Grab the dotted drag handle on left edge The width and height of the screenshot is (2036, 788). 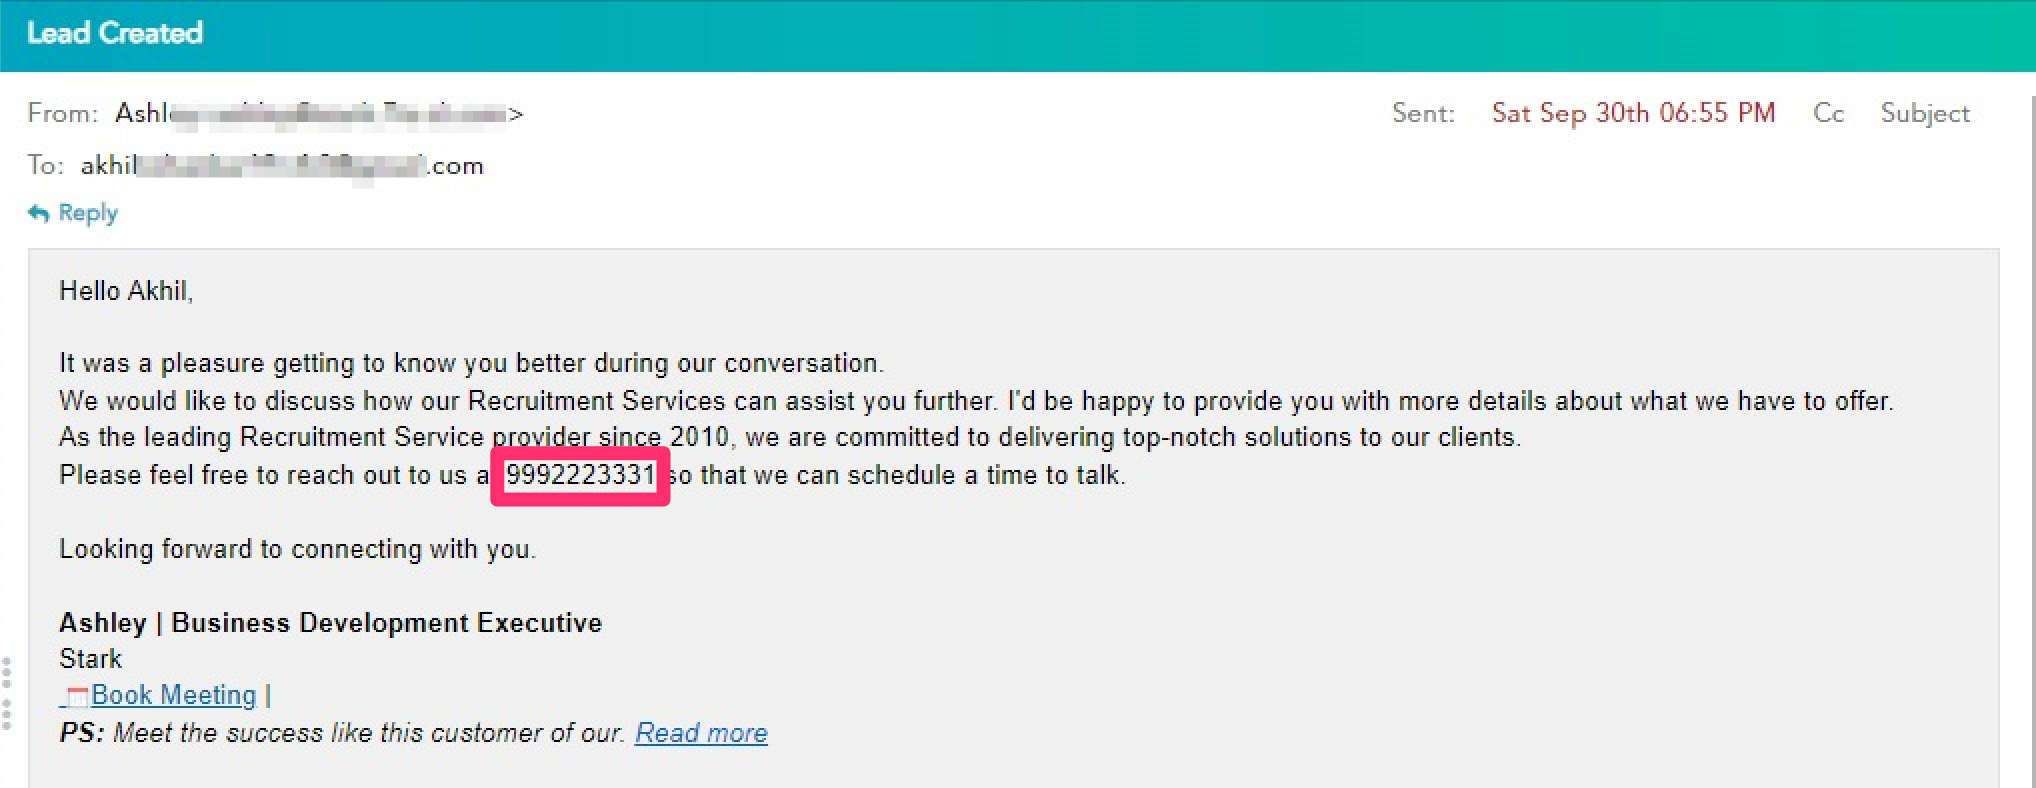coord(7,694)
